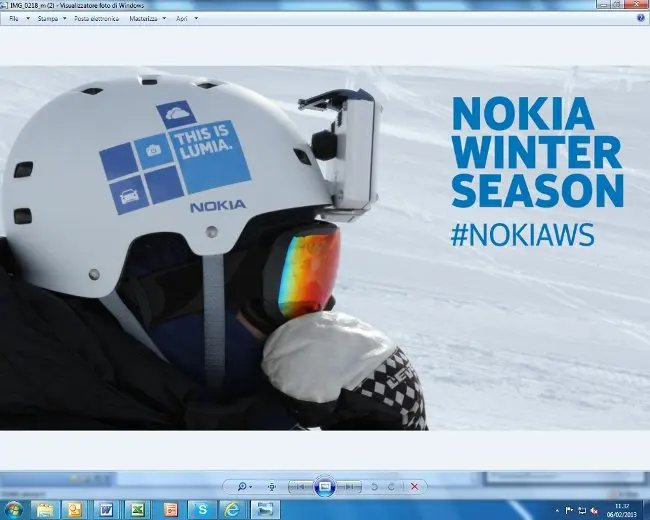
Task: Delete the photo with the red X
Action: tap(414, 486)
